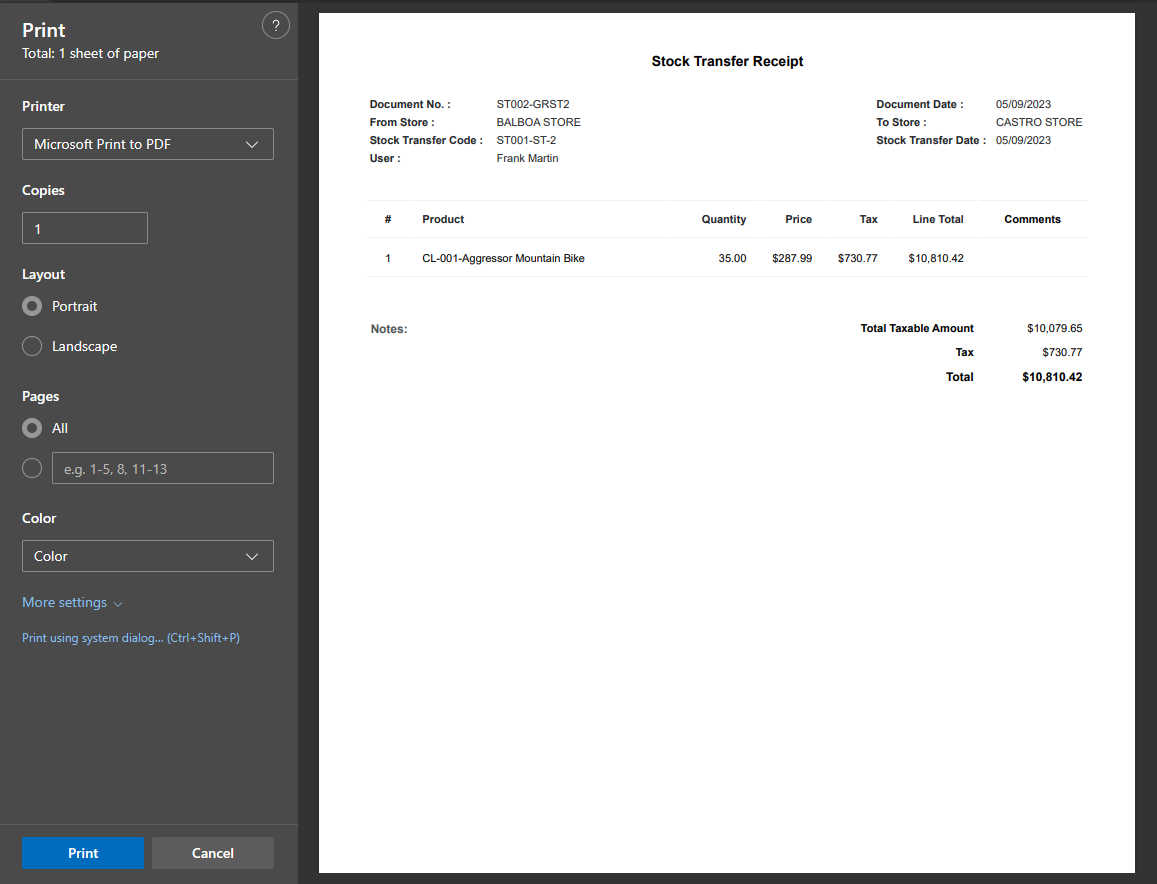The width and height of the screenshot is (1157, 884).
Task: Open Print using system dialog link
Action: 131,638
